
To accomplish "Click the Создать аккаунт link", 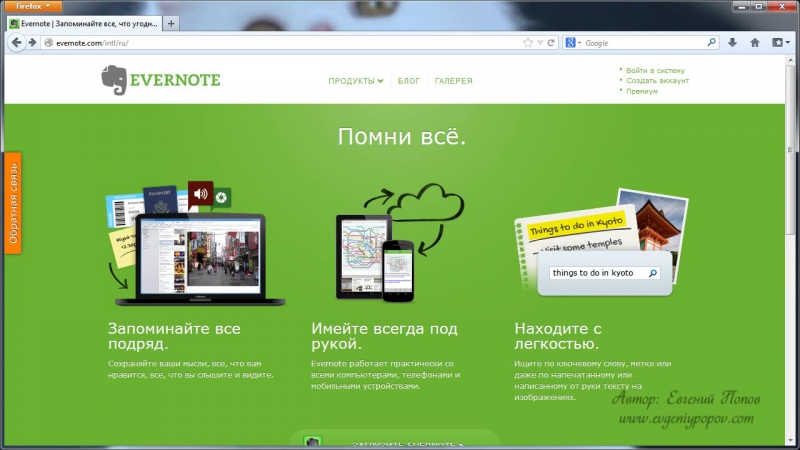I will tap(658, 81).
